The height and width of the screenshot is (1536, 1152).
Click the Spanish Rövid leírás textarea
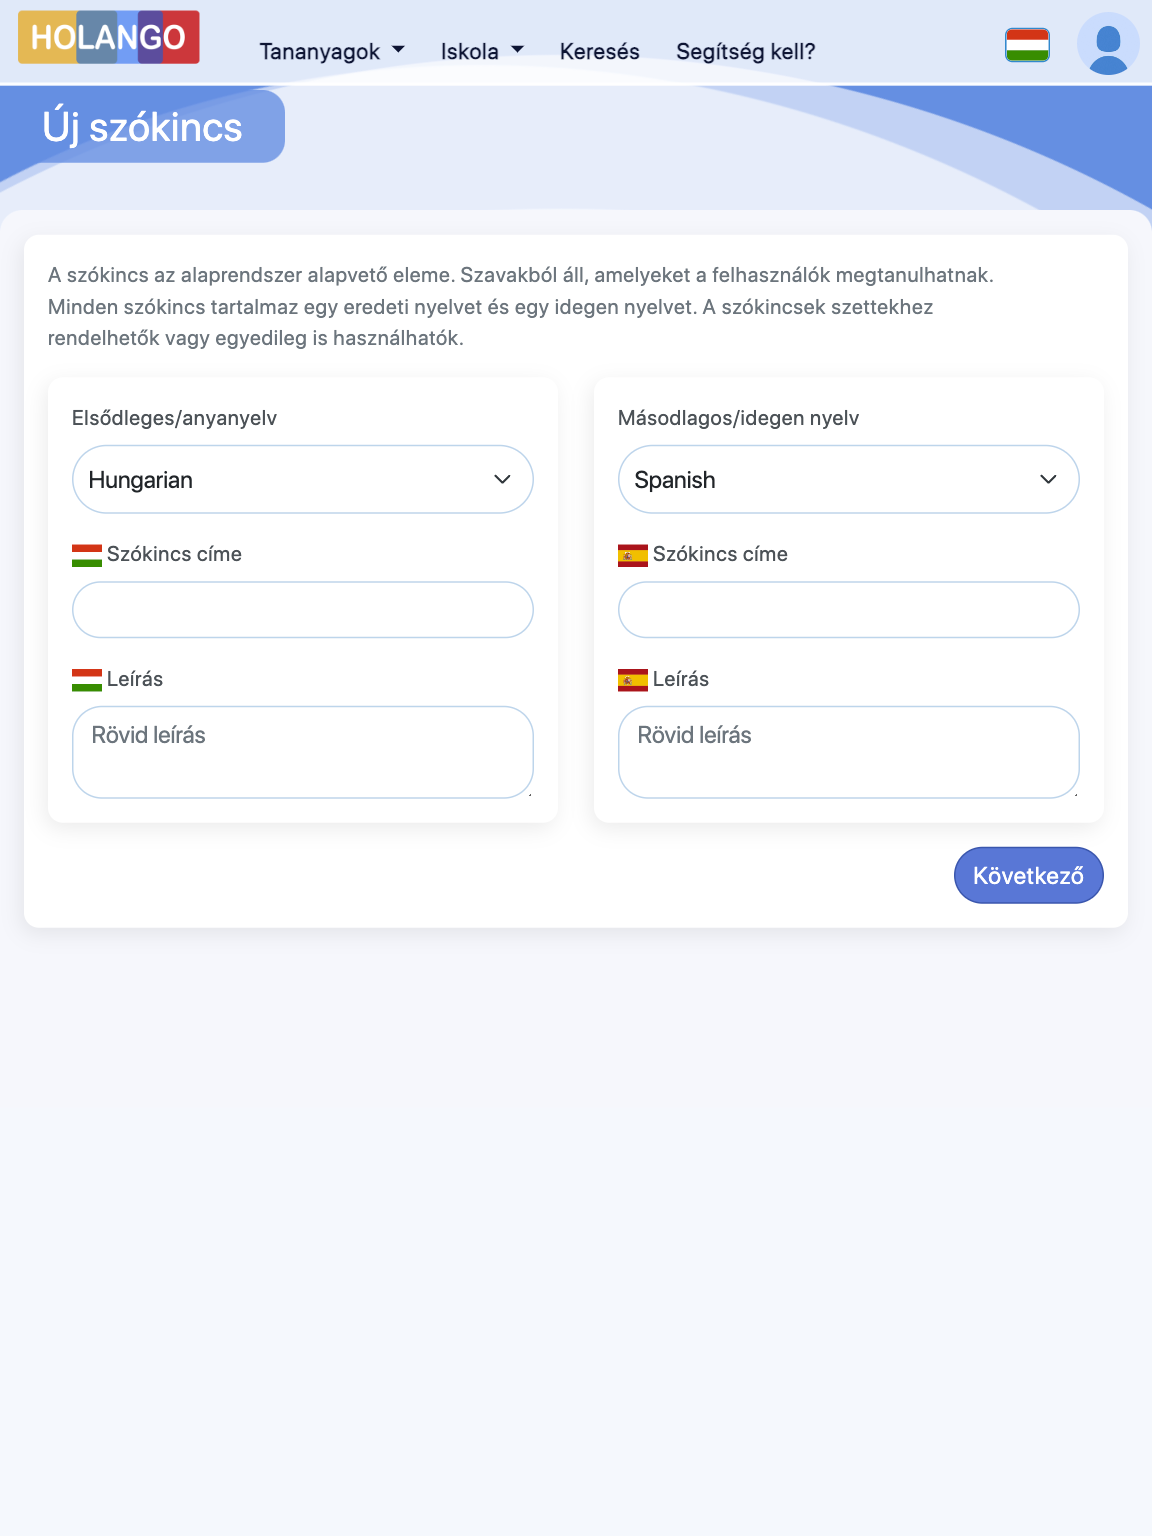[x=848, y=752]
